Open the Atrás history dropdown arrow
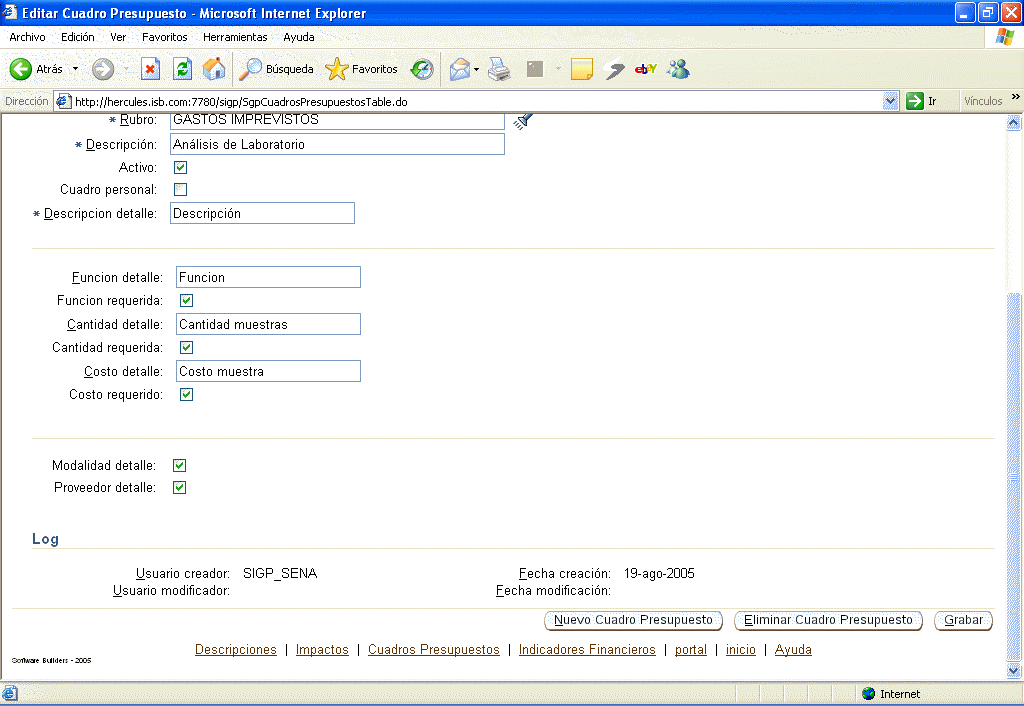1024x706 pixels. coord(75,69)
